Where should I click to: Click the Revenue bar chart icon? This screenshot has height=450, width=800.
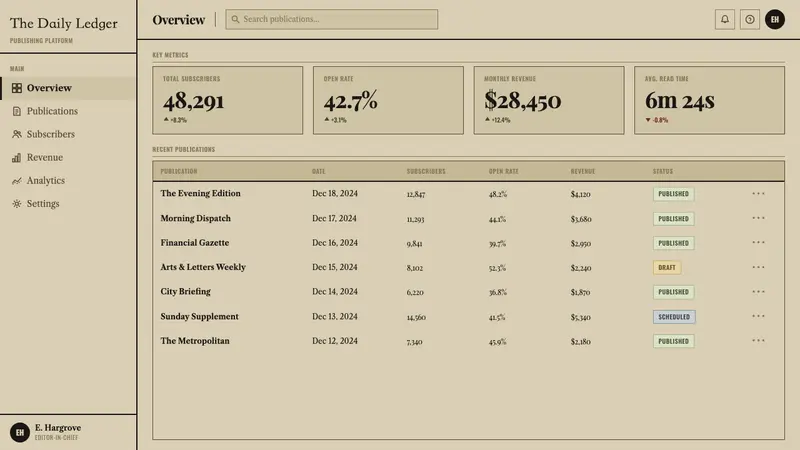pos(17,158)
